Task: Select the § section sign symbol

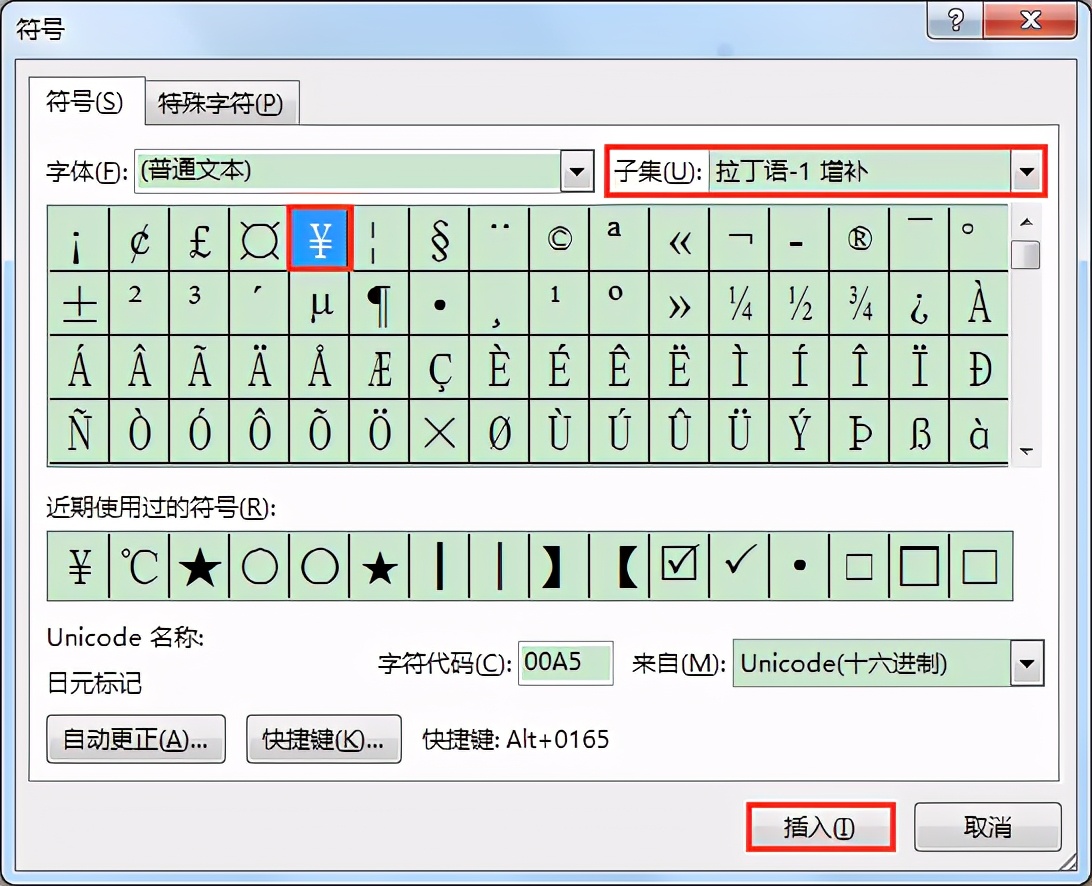Action: [440, 238]
